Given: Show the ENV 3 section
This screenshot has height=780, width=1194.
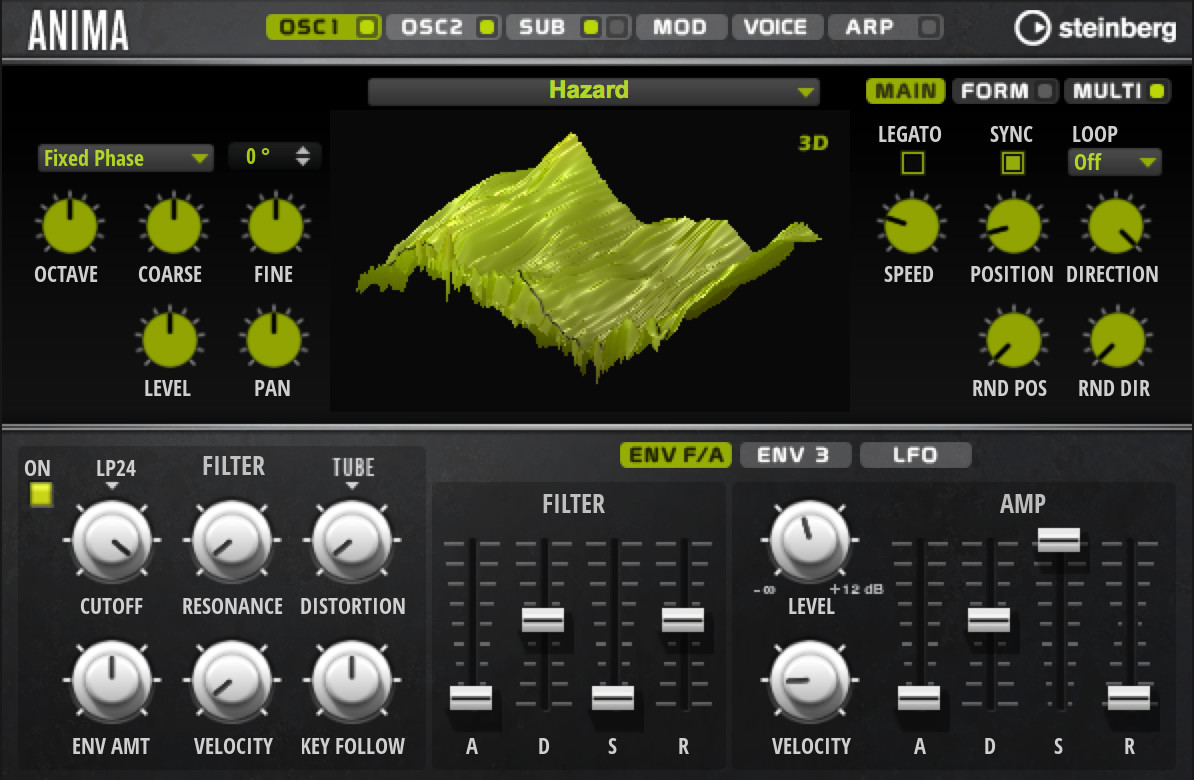Looking at the screenshot, I should point(794,455).
